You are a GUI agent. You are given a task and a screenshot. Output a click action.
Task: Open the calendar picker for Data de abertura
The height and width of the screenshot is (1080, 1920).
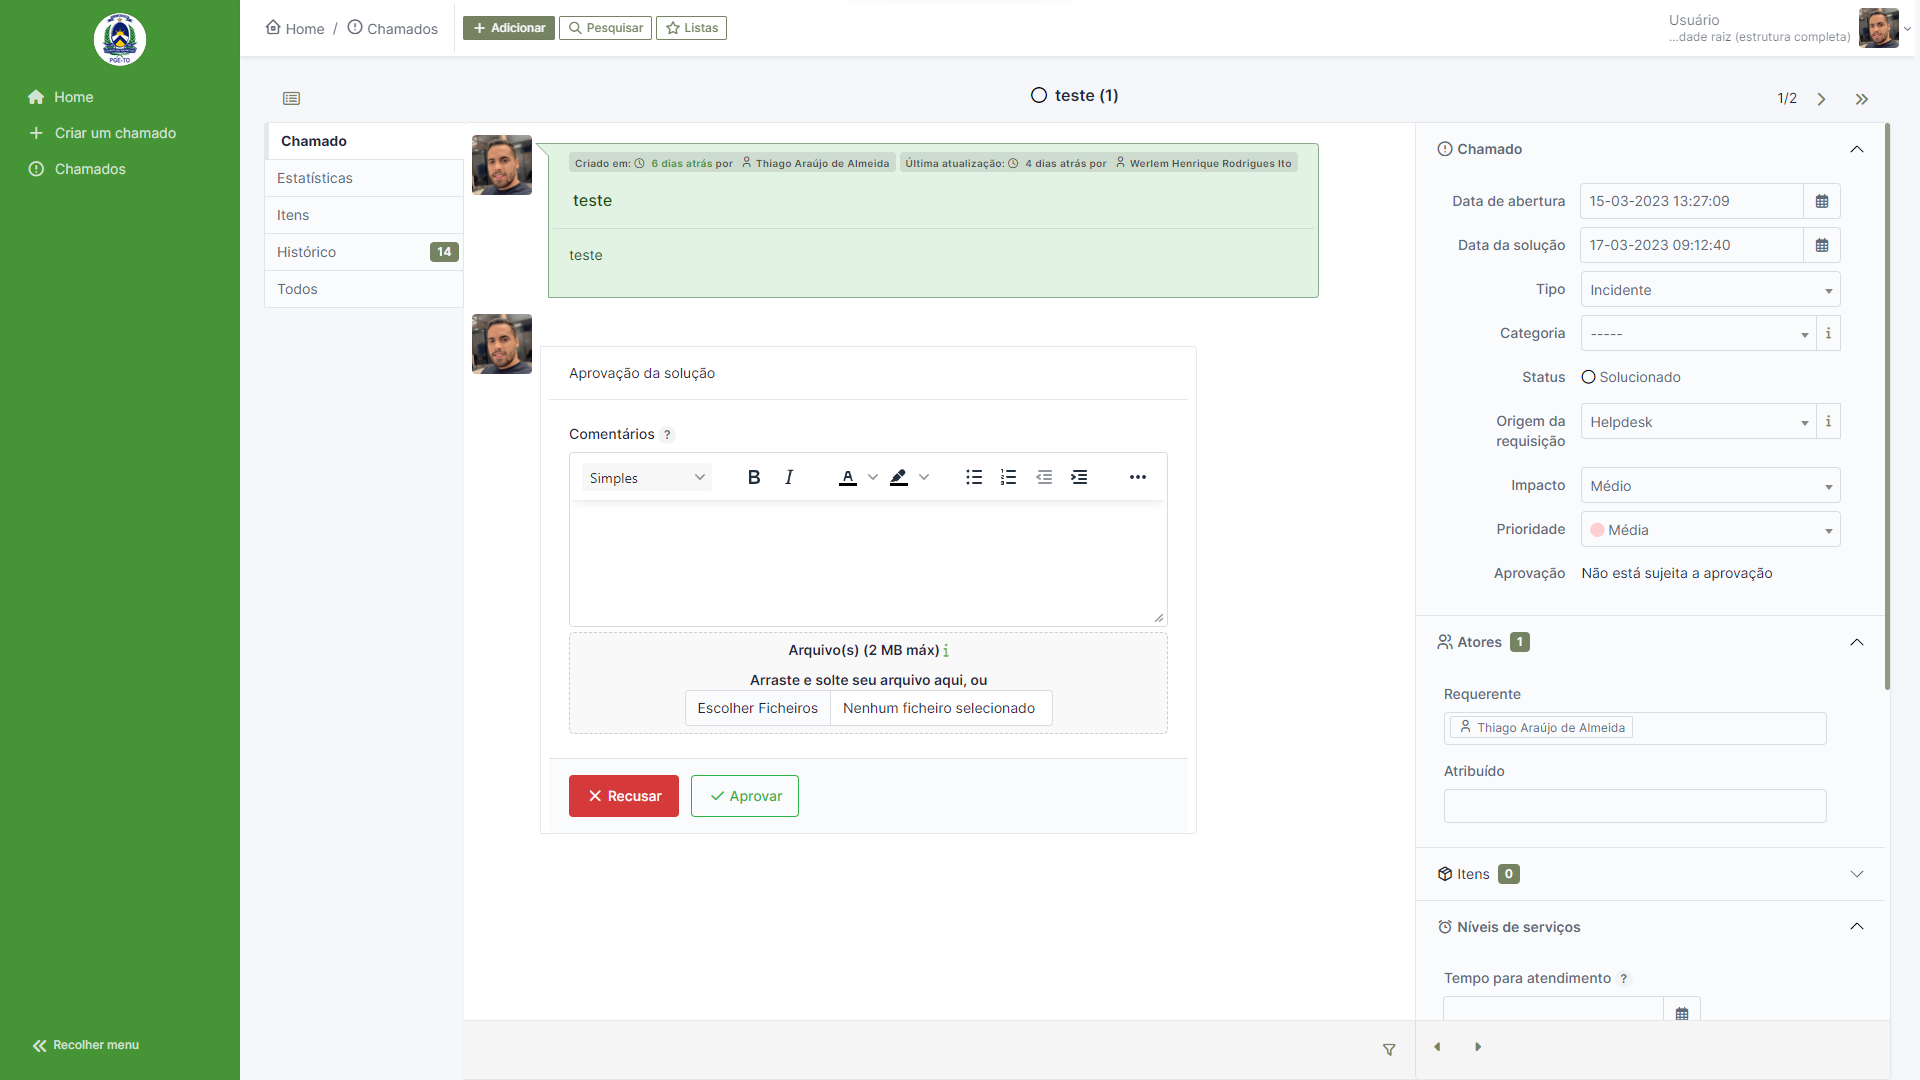1821,201
